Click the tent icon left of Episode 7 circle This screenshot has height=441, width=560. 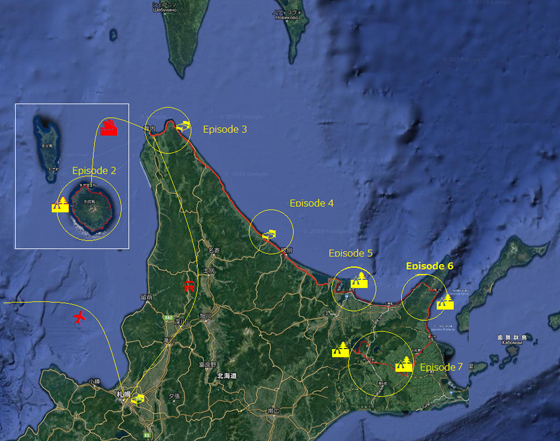pos(340,350)
